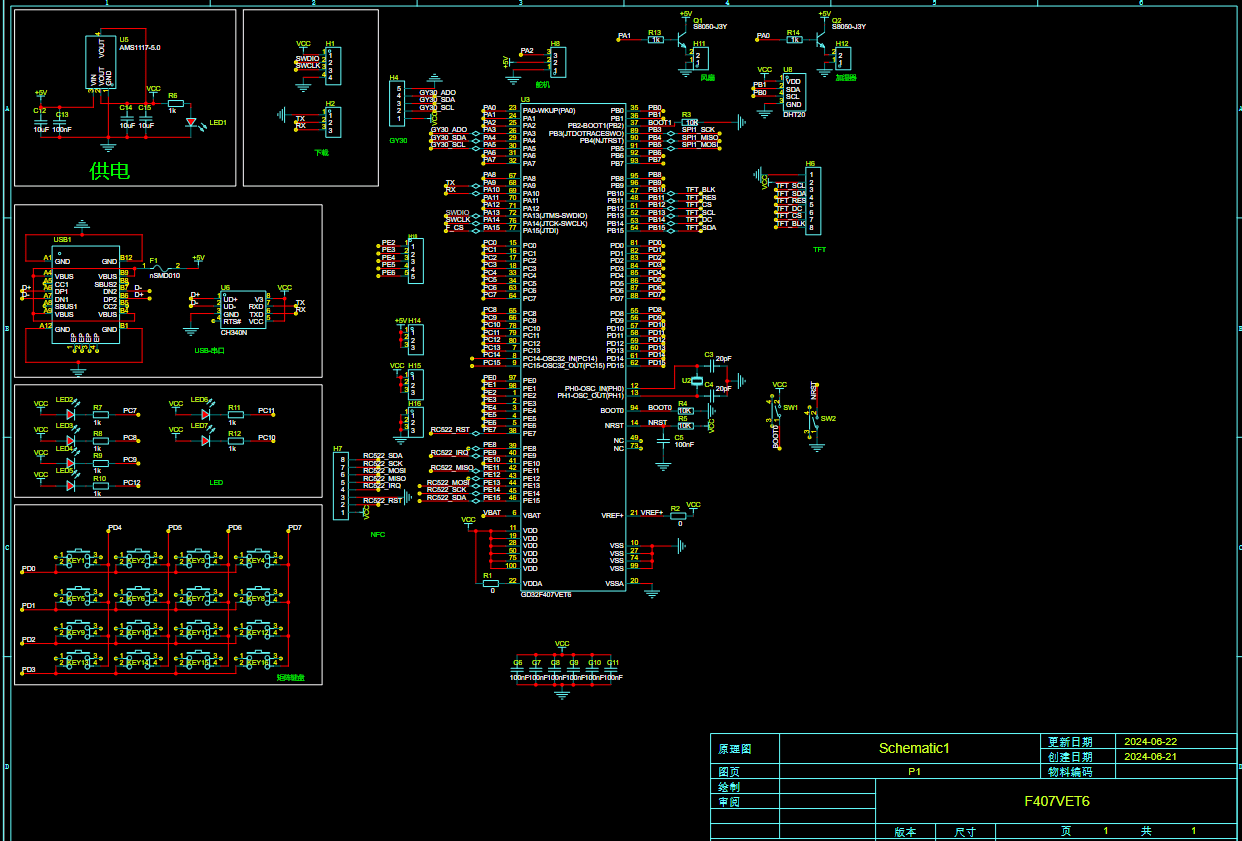1242x841 pixels.
Task: Select the F1 nSMD010 fuse
Action: point(163,267)
